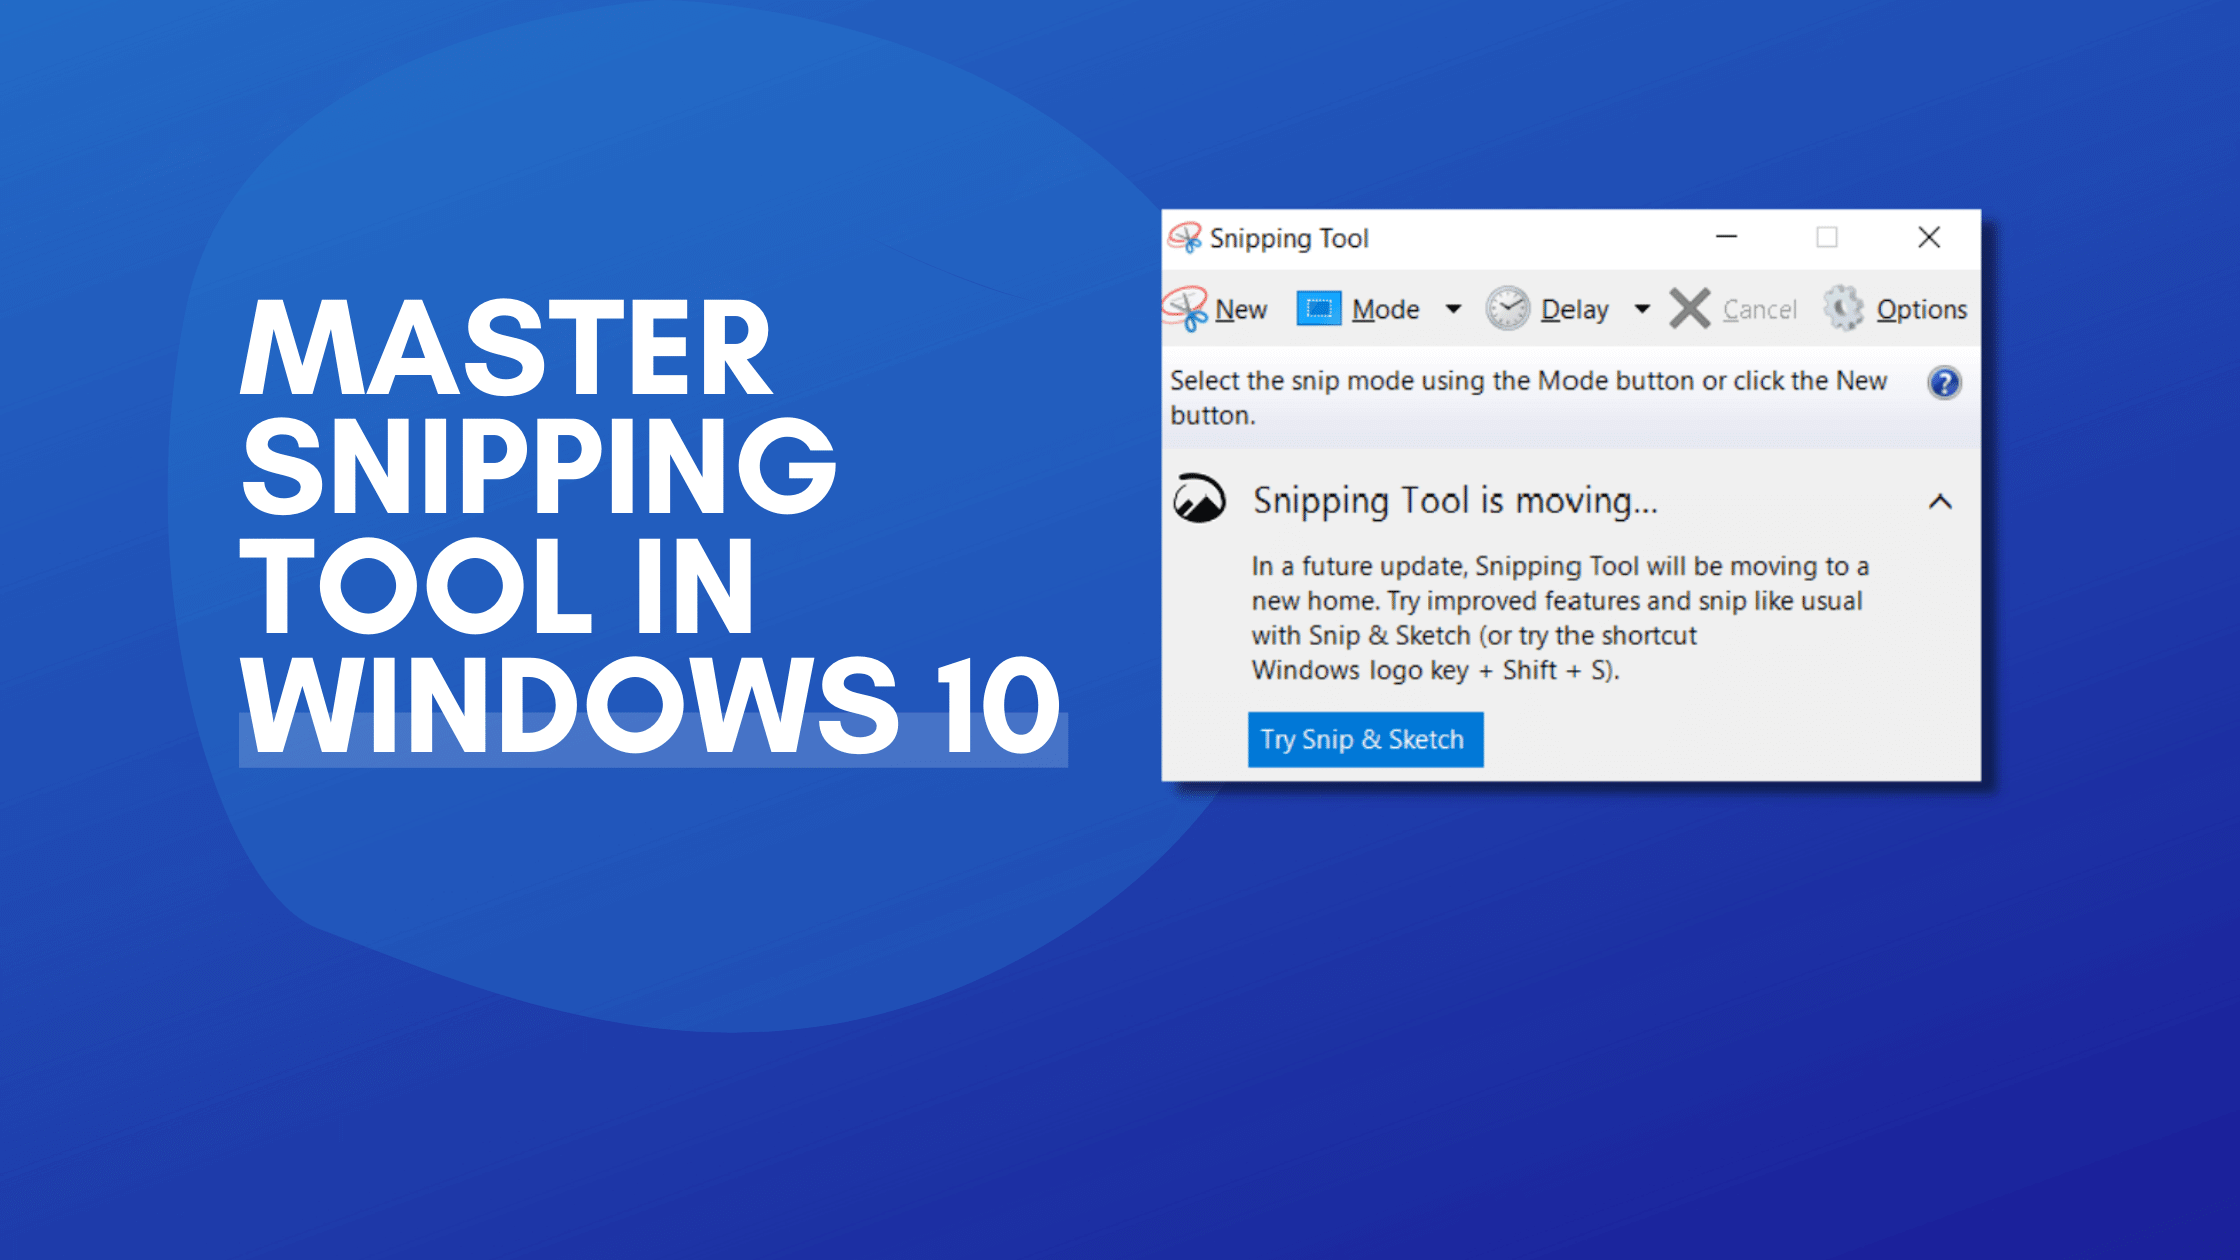
Task: Click the 'In a future update' paragraph
Action: (x=1560, y=618)
